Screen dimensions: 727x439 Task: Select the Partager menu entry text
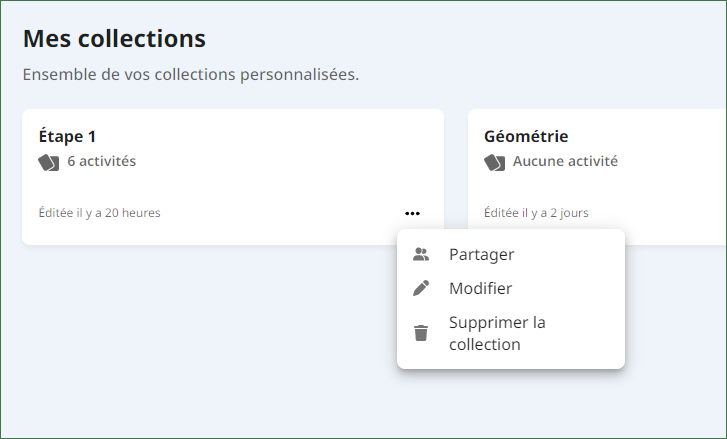click(482, 254)
